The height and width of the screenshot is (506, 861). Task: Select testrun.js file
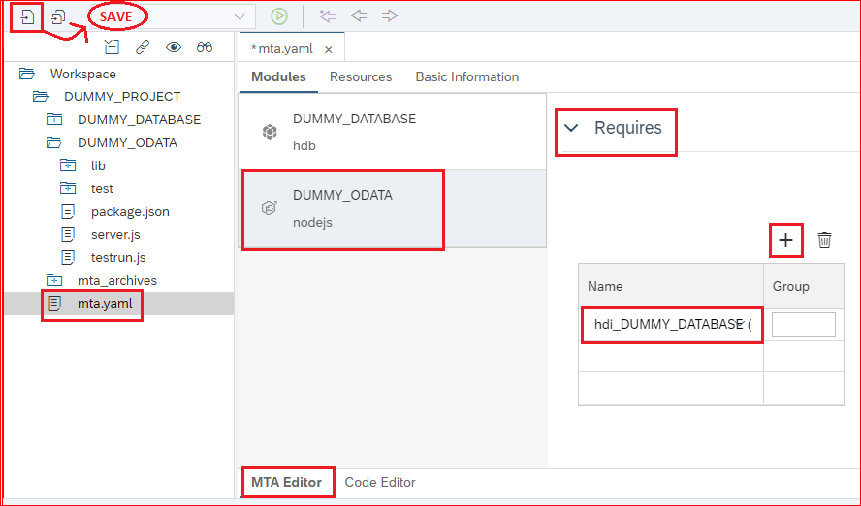click(118, 258)
